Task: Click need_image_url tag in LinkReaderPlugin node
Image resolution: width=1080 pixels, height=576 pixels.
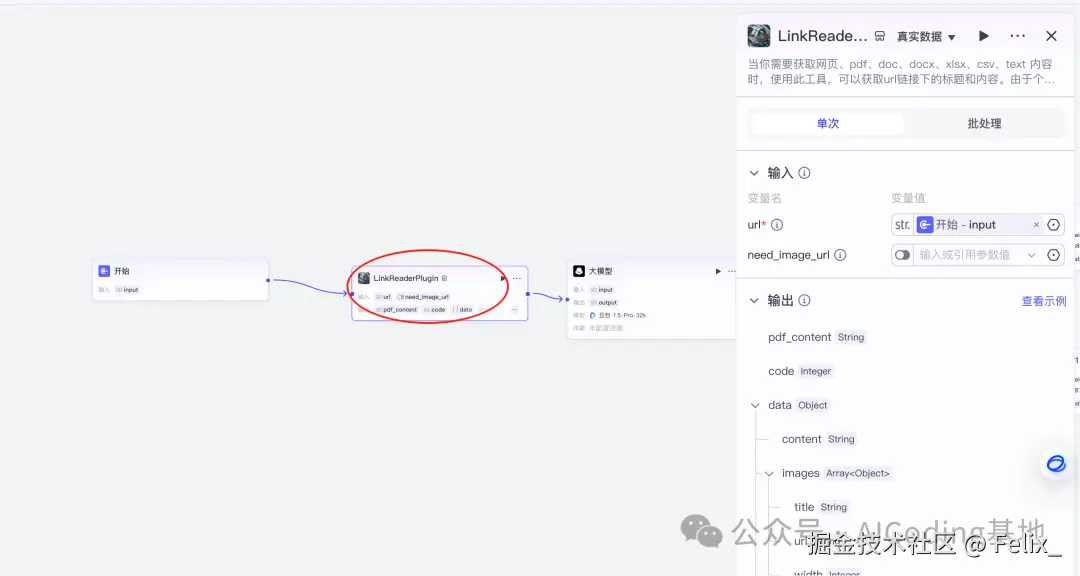Action: [423, 297]
